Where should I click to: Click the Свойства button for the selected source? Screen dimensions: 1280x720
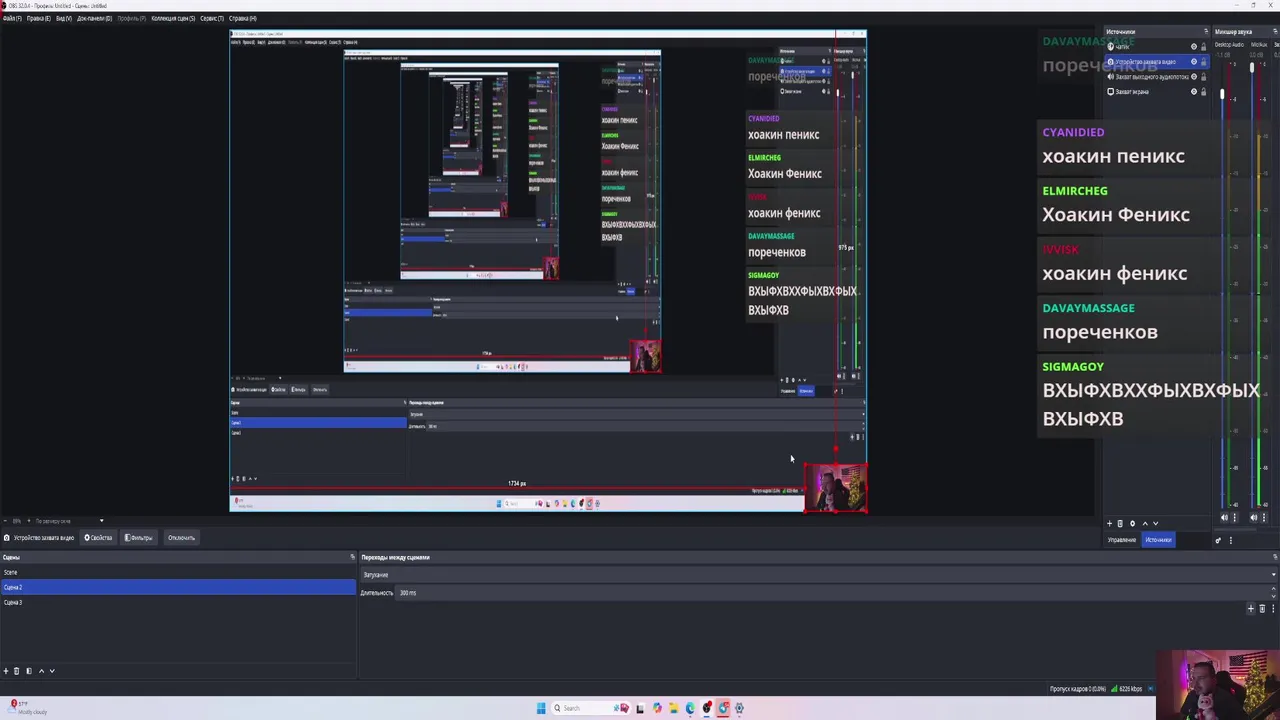click(98, 538)
